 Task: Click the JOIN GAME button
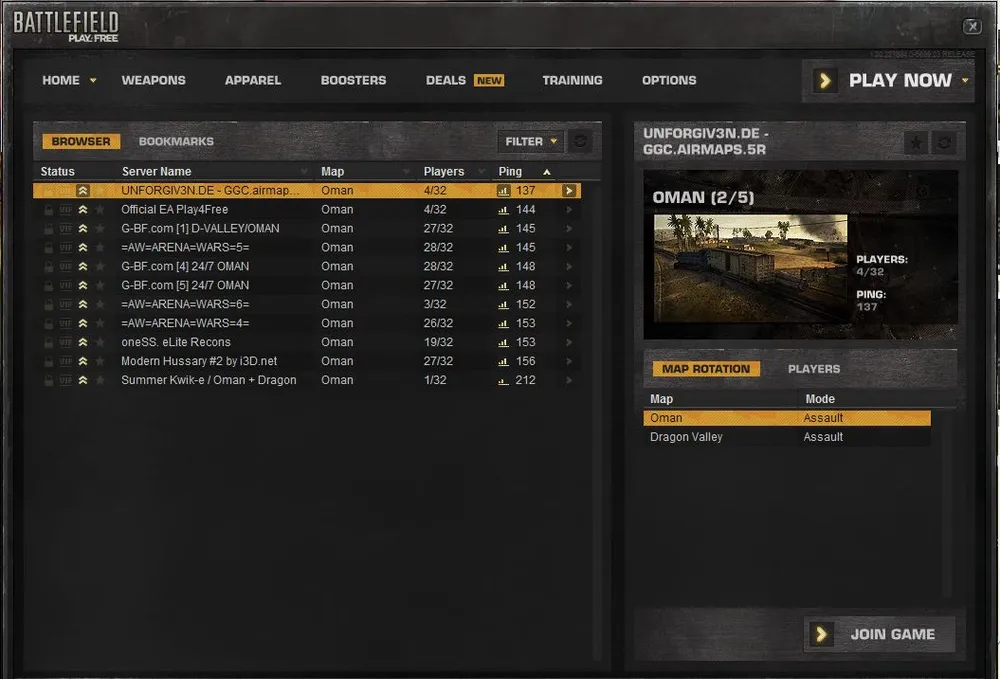coord(879,634)
